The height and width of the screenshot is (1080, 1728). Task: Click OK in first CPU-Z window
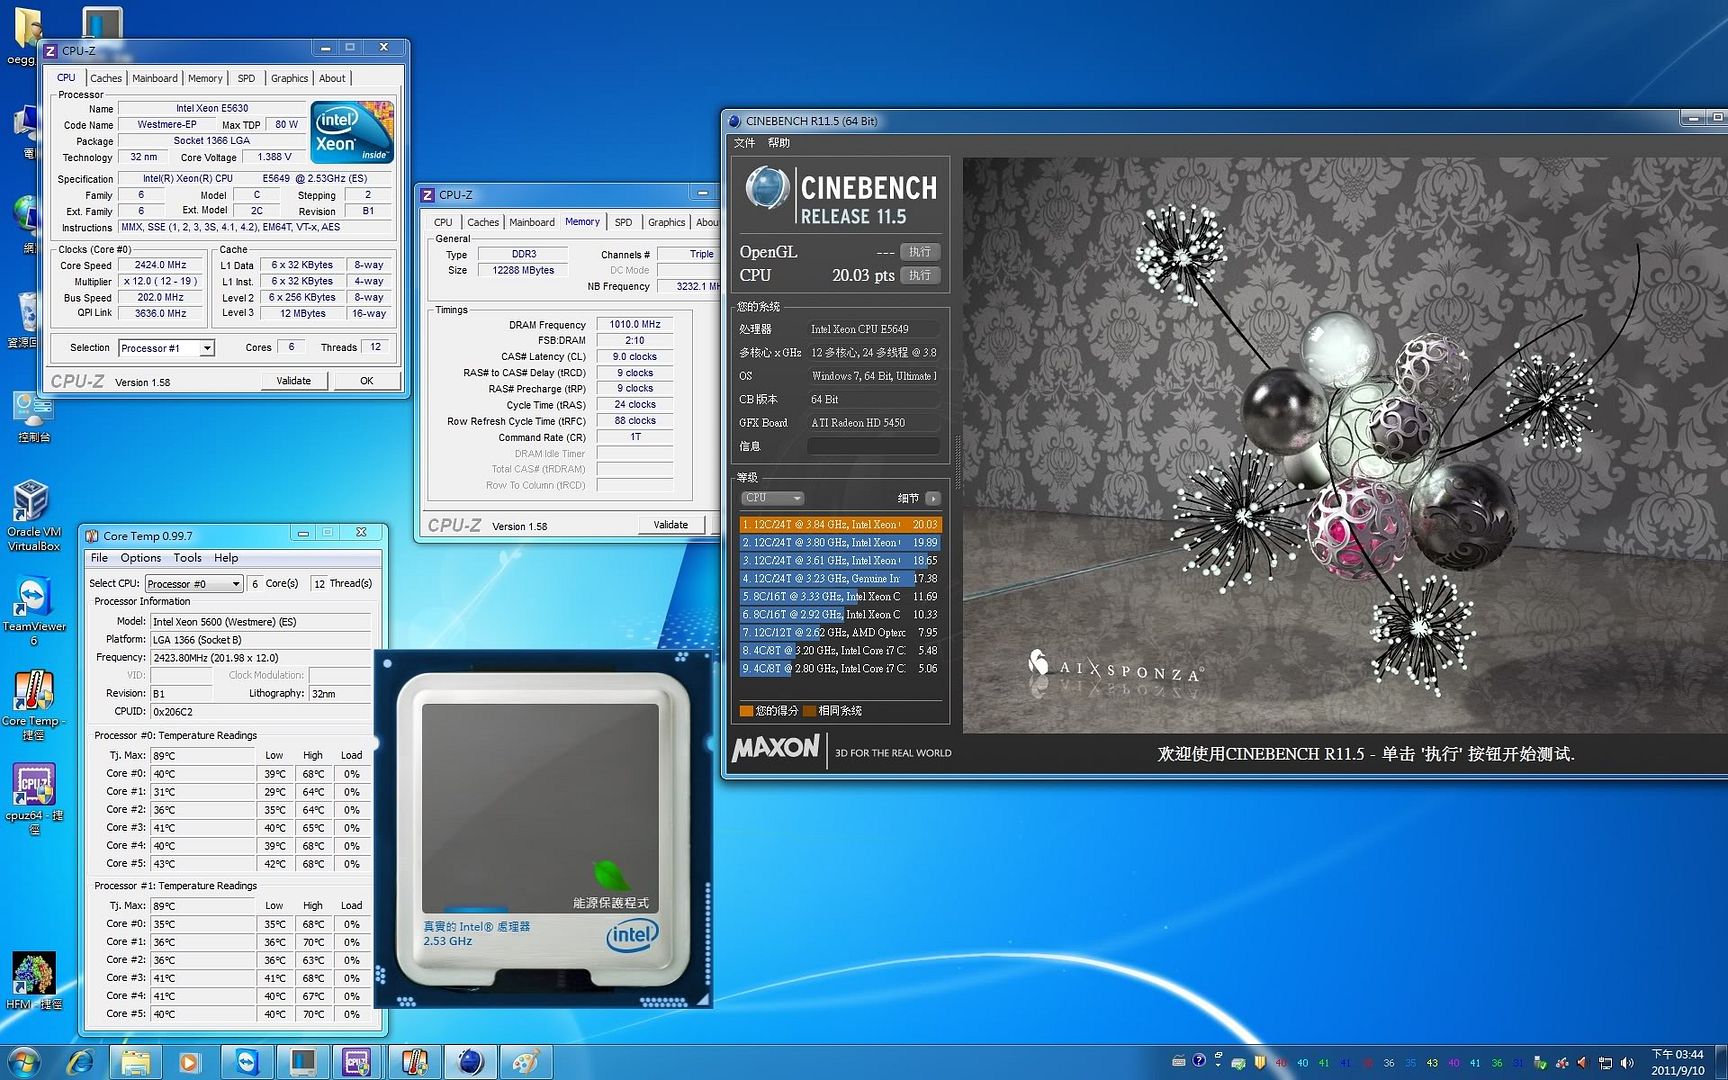point(367,381)
